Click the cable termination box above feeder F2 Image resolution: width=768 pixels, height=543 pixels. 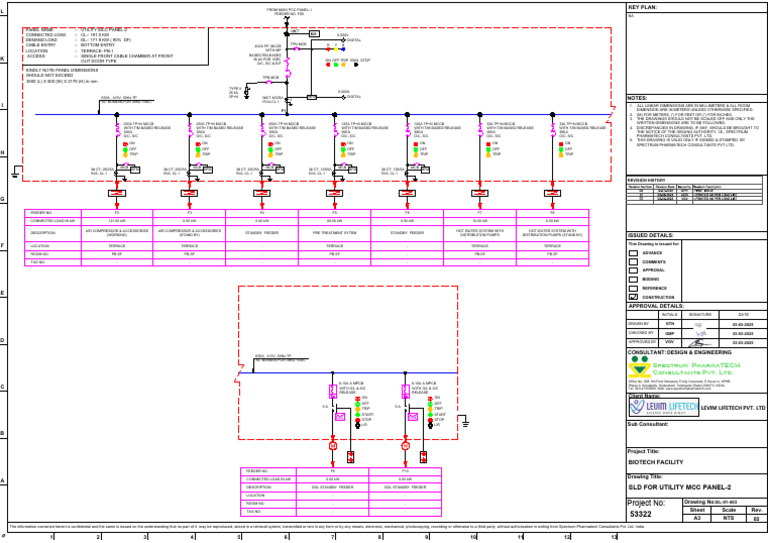tap(117, 193)
